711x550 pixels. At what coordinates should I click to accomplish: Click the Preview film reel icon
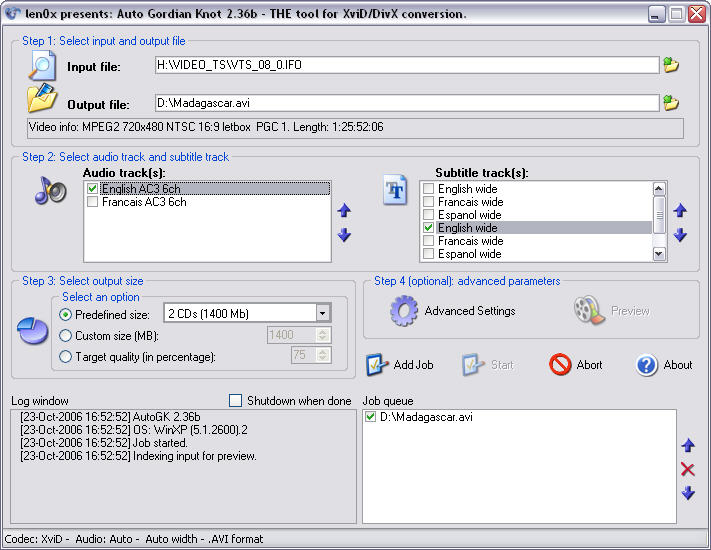click(x=589, y=310)
